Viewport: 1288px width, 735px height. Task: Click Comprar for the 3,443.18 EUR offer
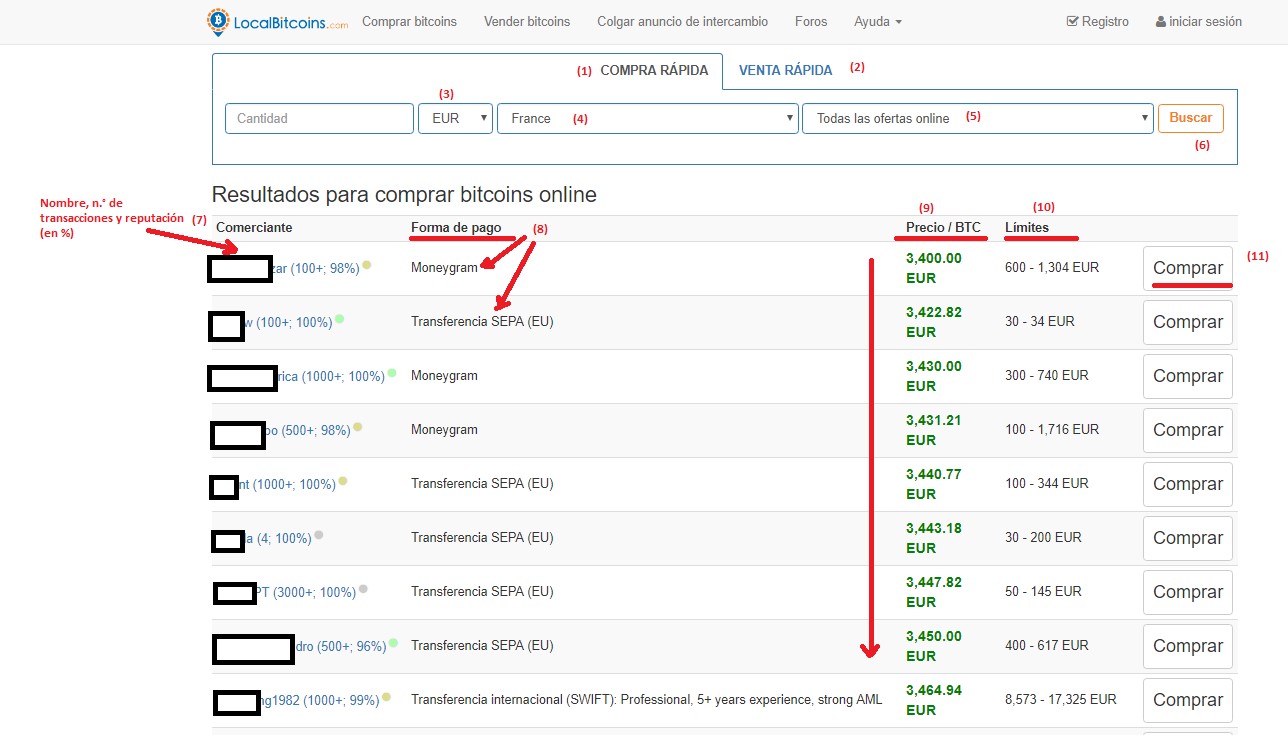[1188, 538]
